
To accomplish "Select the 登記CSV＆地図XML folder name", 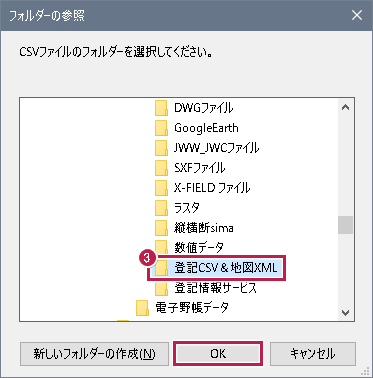I will click(x=226, y=268).
